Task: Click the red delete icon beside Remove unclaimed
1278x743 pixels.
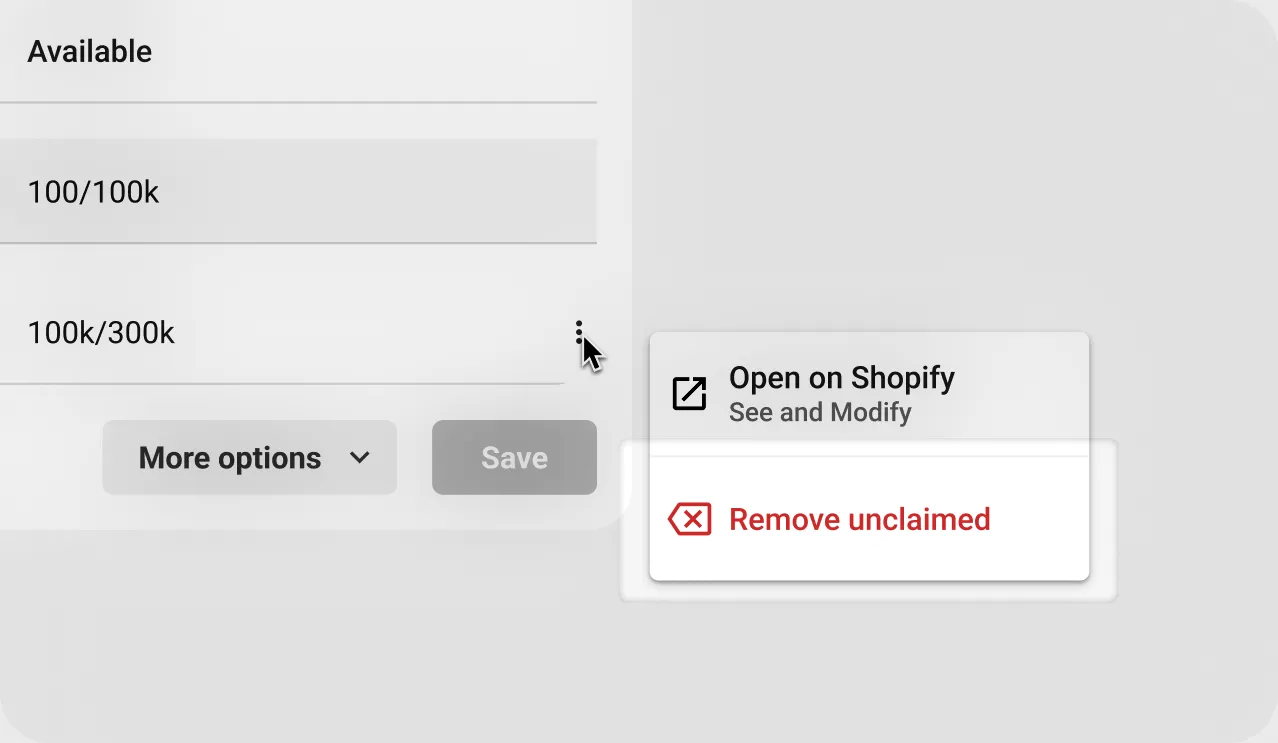Action: click(x=689, y=519)
